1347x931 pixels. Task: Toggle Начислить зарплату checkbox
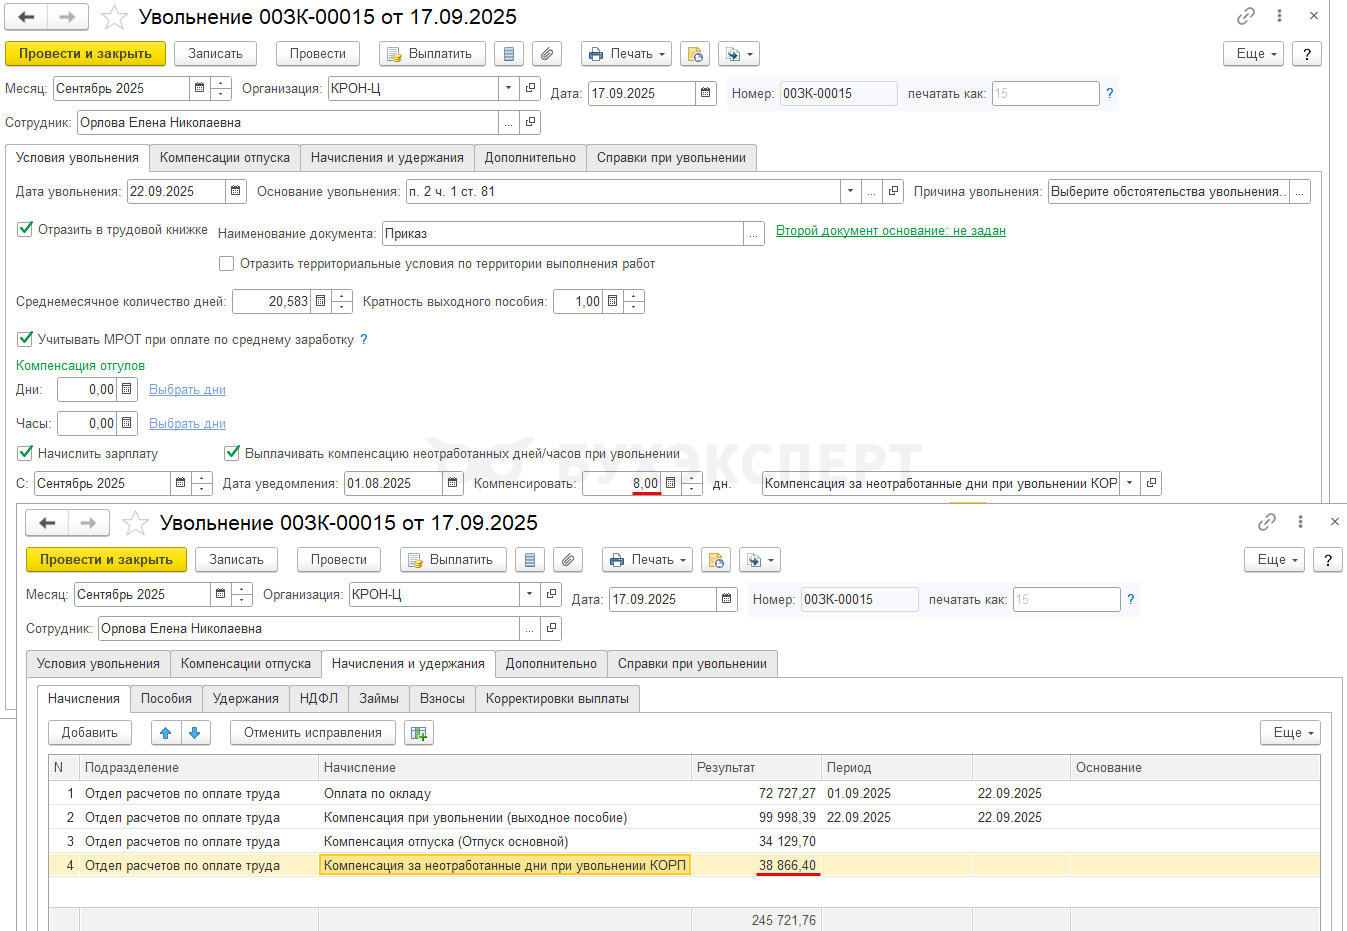coord(25,453)
